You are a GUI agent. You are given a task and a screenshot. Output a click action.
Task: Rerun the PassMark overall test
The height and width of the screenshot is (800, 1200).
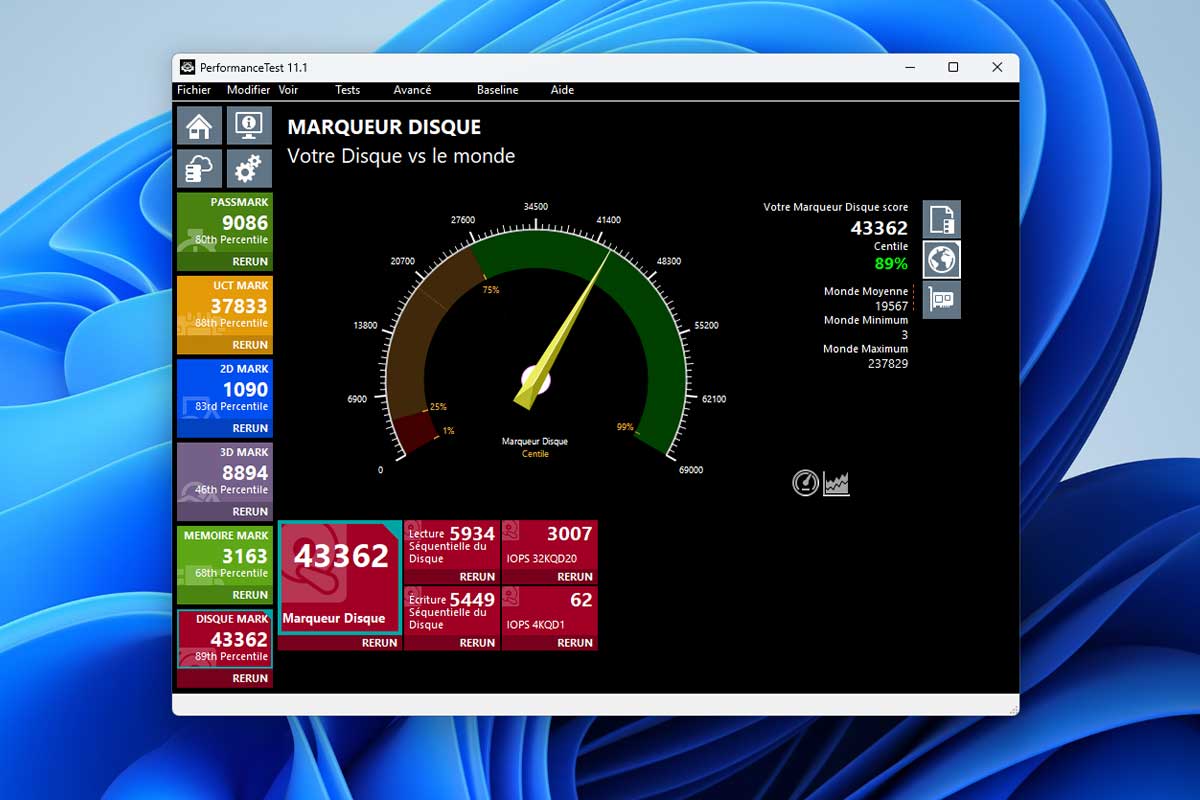tap(250, 262)
